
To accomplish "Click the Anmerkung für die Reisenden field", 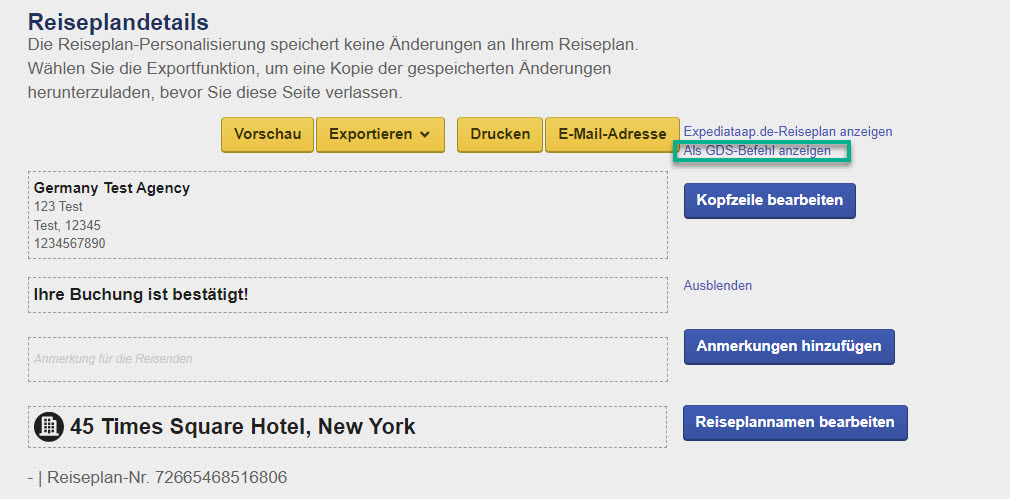I will tap(348, 359).
